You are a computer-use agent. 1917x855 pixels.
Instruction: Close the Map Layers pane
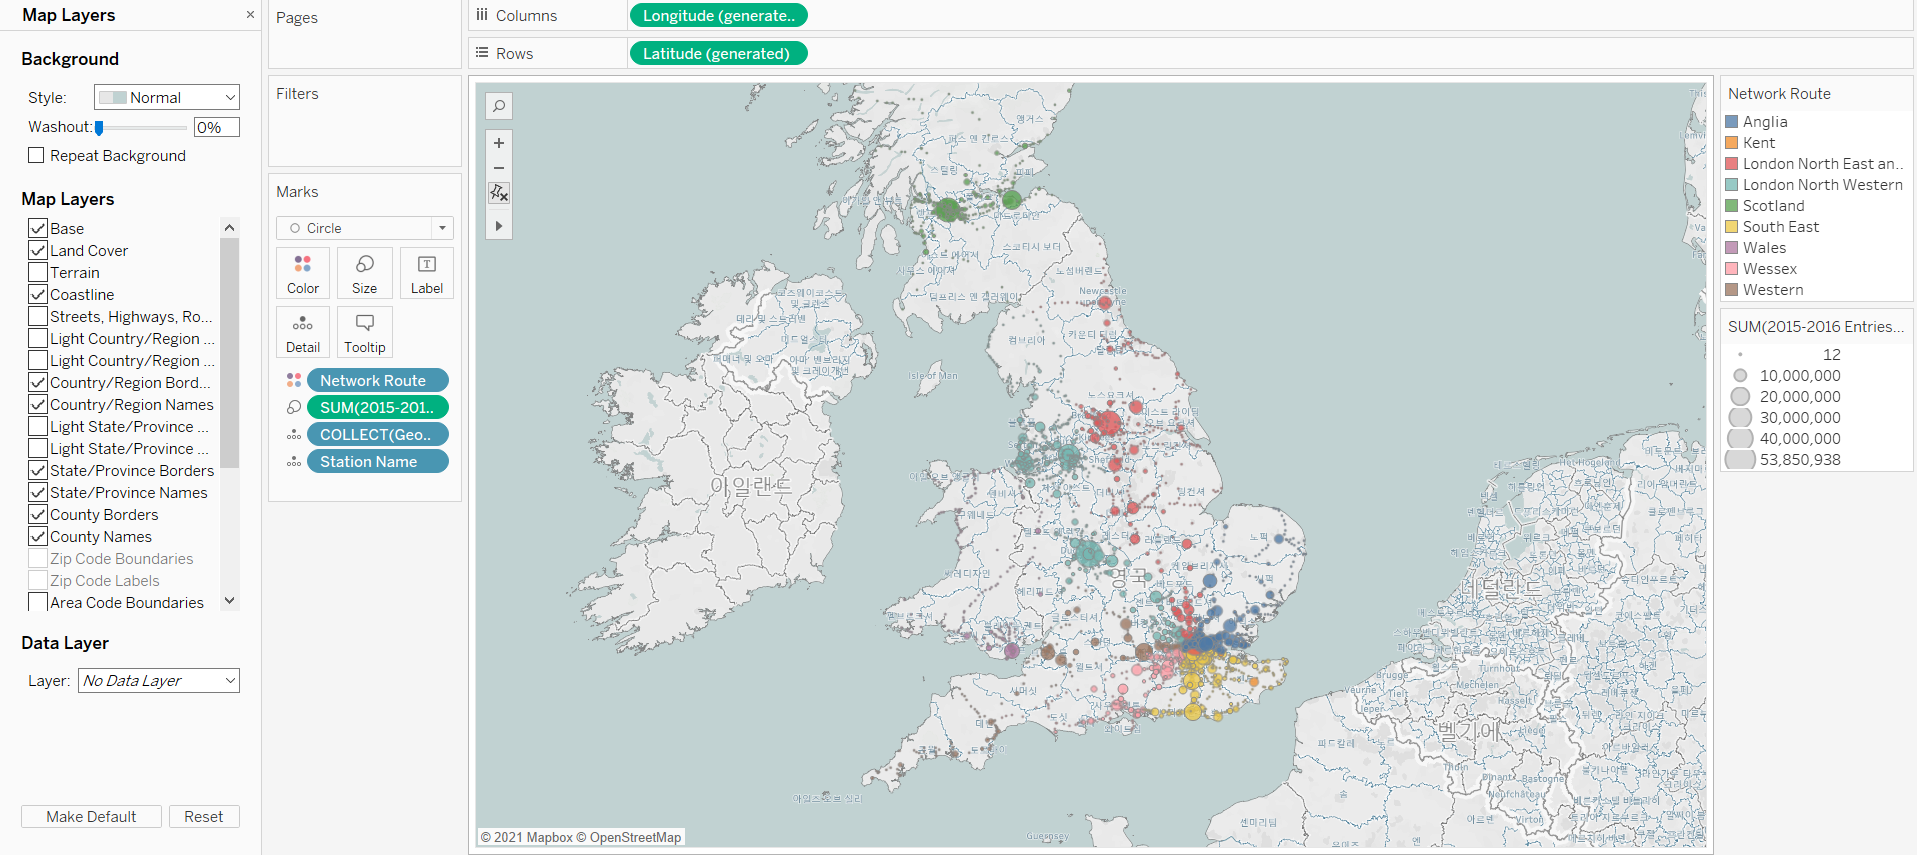point(250,15)
